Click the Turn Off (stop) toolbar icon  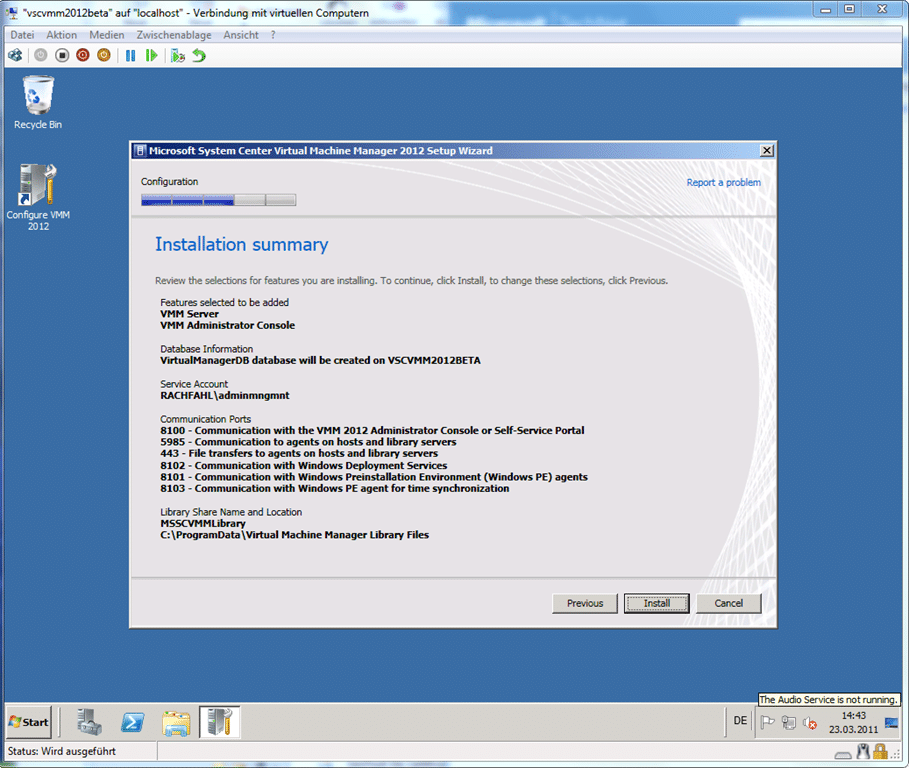[62, 56]
